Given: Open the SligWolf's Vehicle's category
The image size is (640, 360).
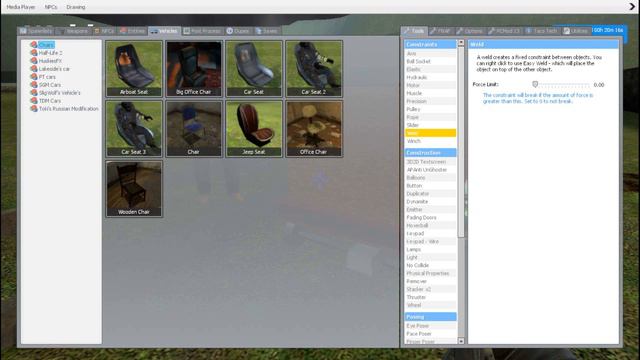Looking at the screenshot, I should tap(59, 93).
